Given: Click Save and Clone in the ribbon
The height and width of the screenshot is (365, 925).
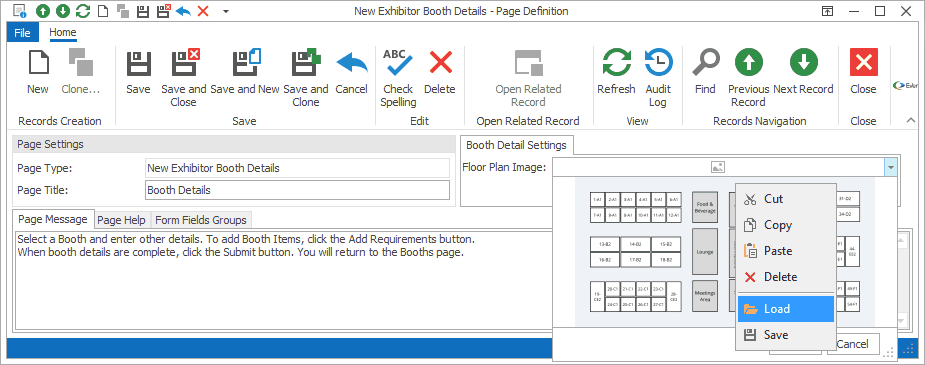Looking at the screenshot, I should pyautogui.click(x=306, y=78).
